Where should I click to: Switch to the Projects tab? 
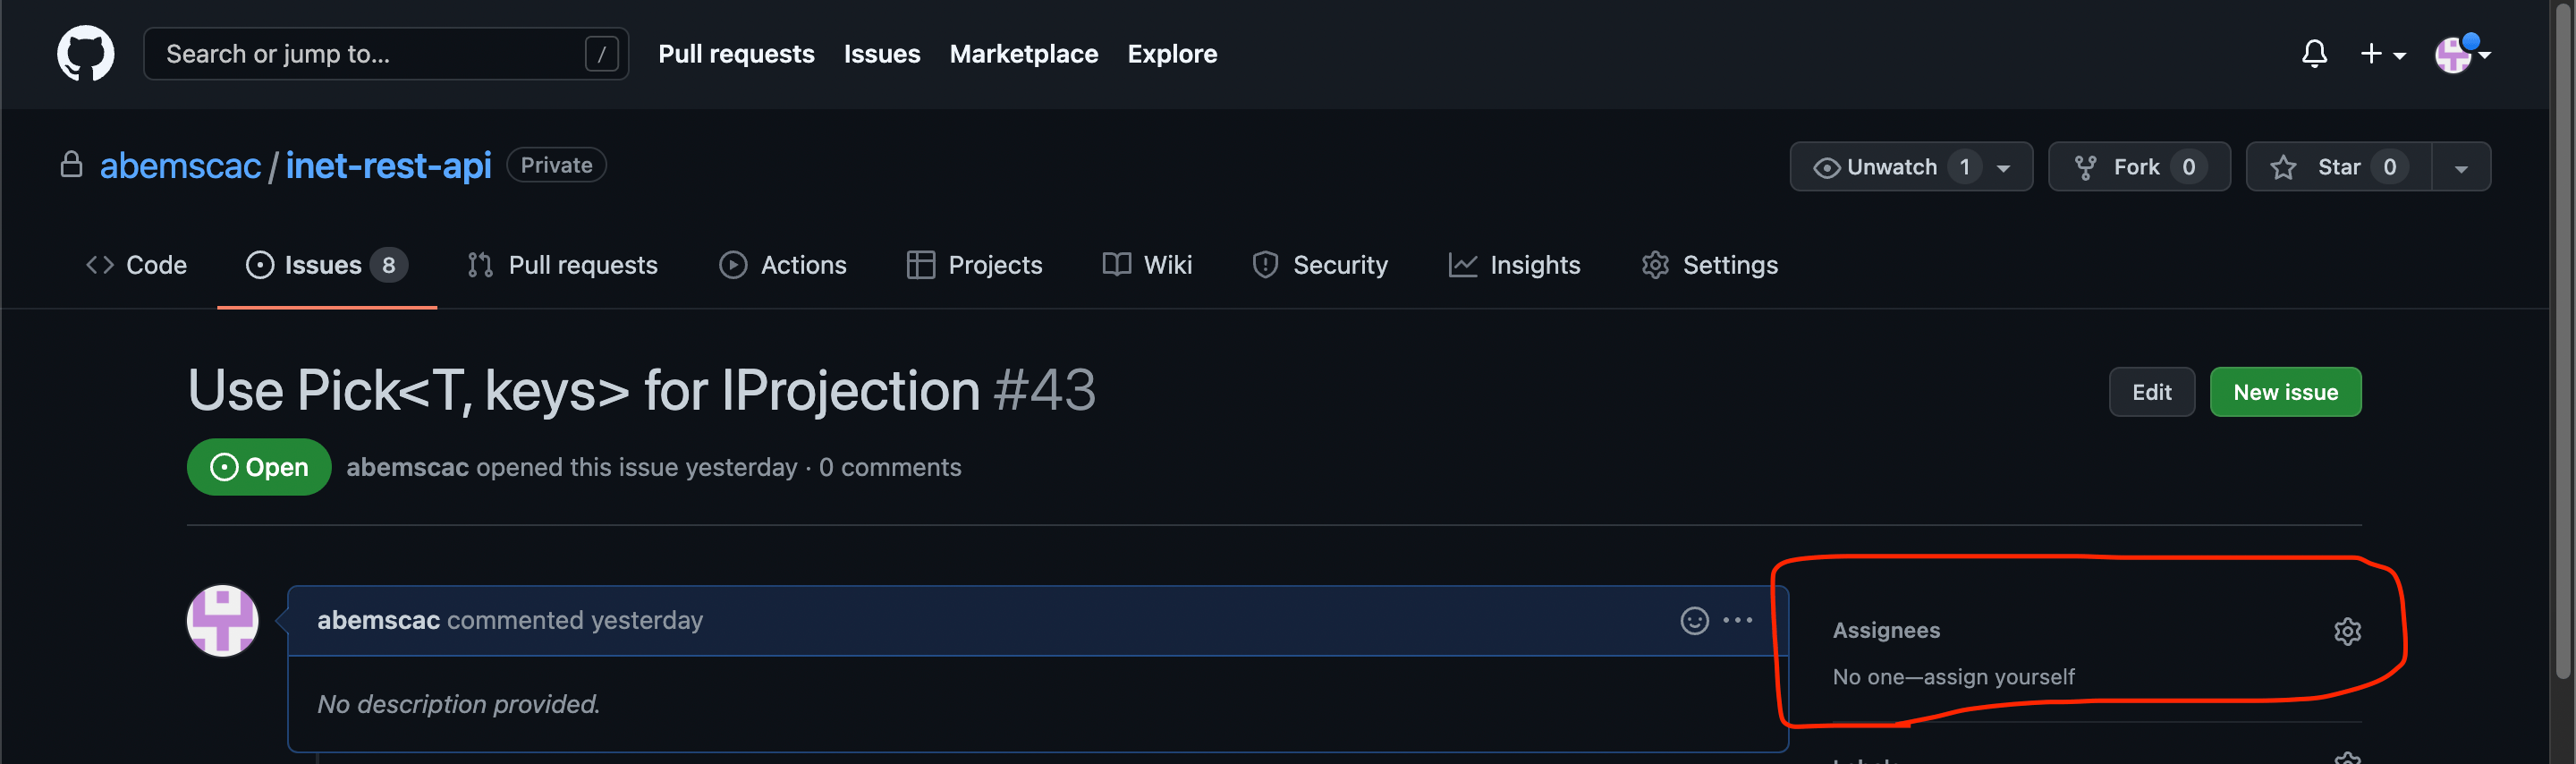pyautogui.click(x=975, y=265)
